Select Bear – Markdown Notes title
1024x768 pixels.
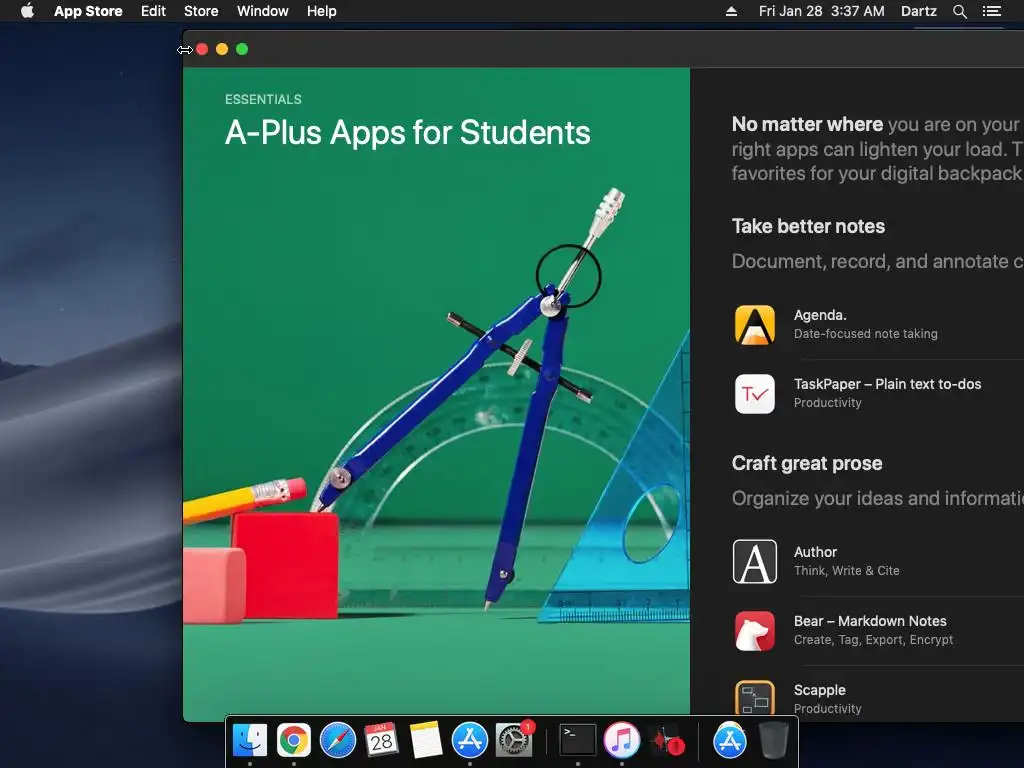coord(870,621)
